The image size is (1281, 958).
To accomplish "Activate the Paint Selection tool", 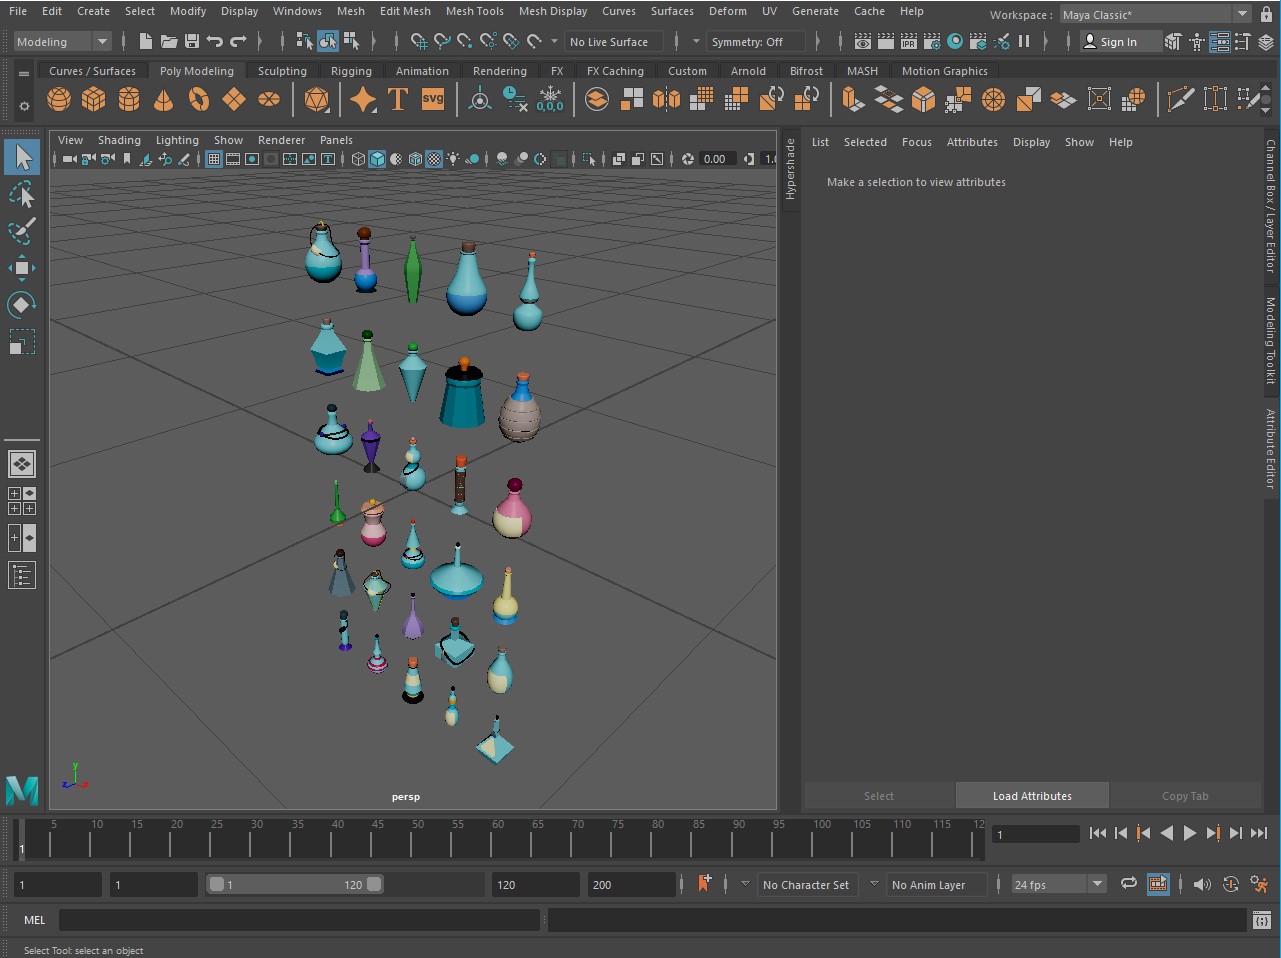I will tap(22, 231).
